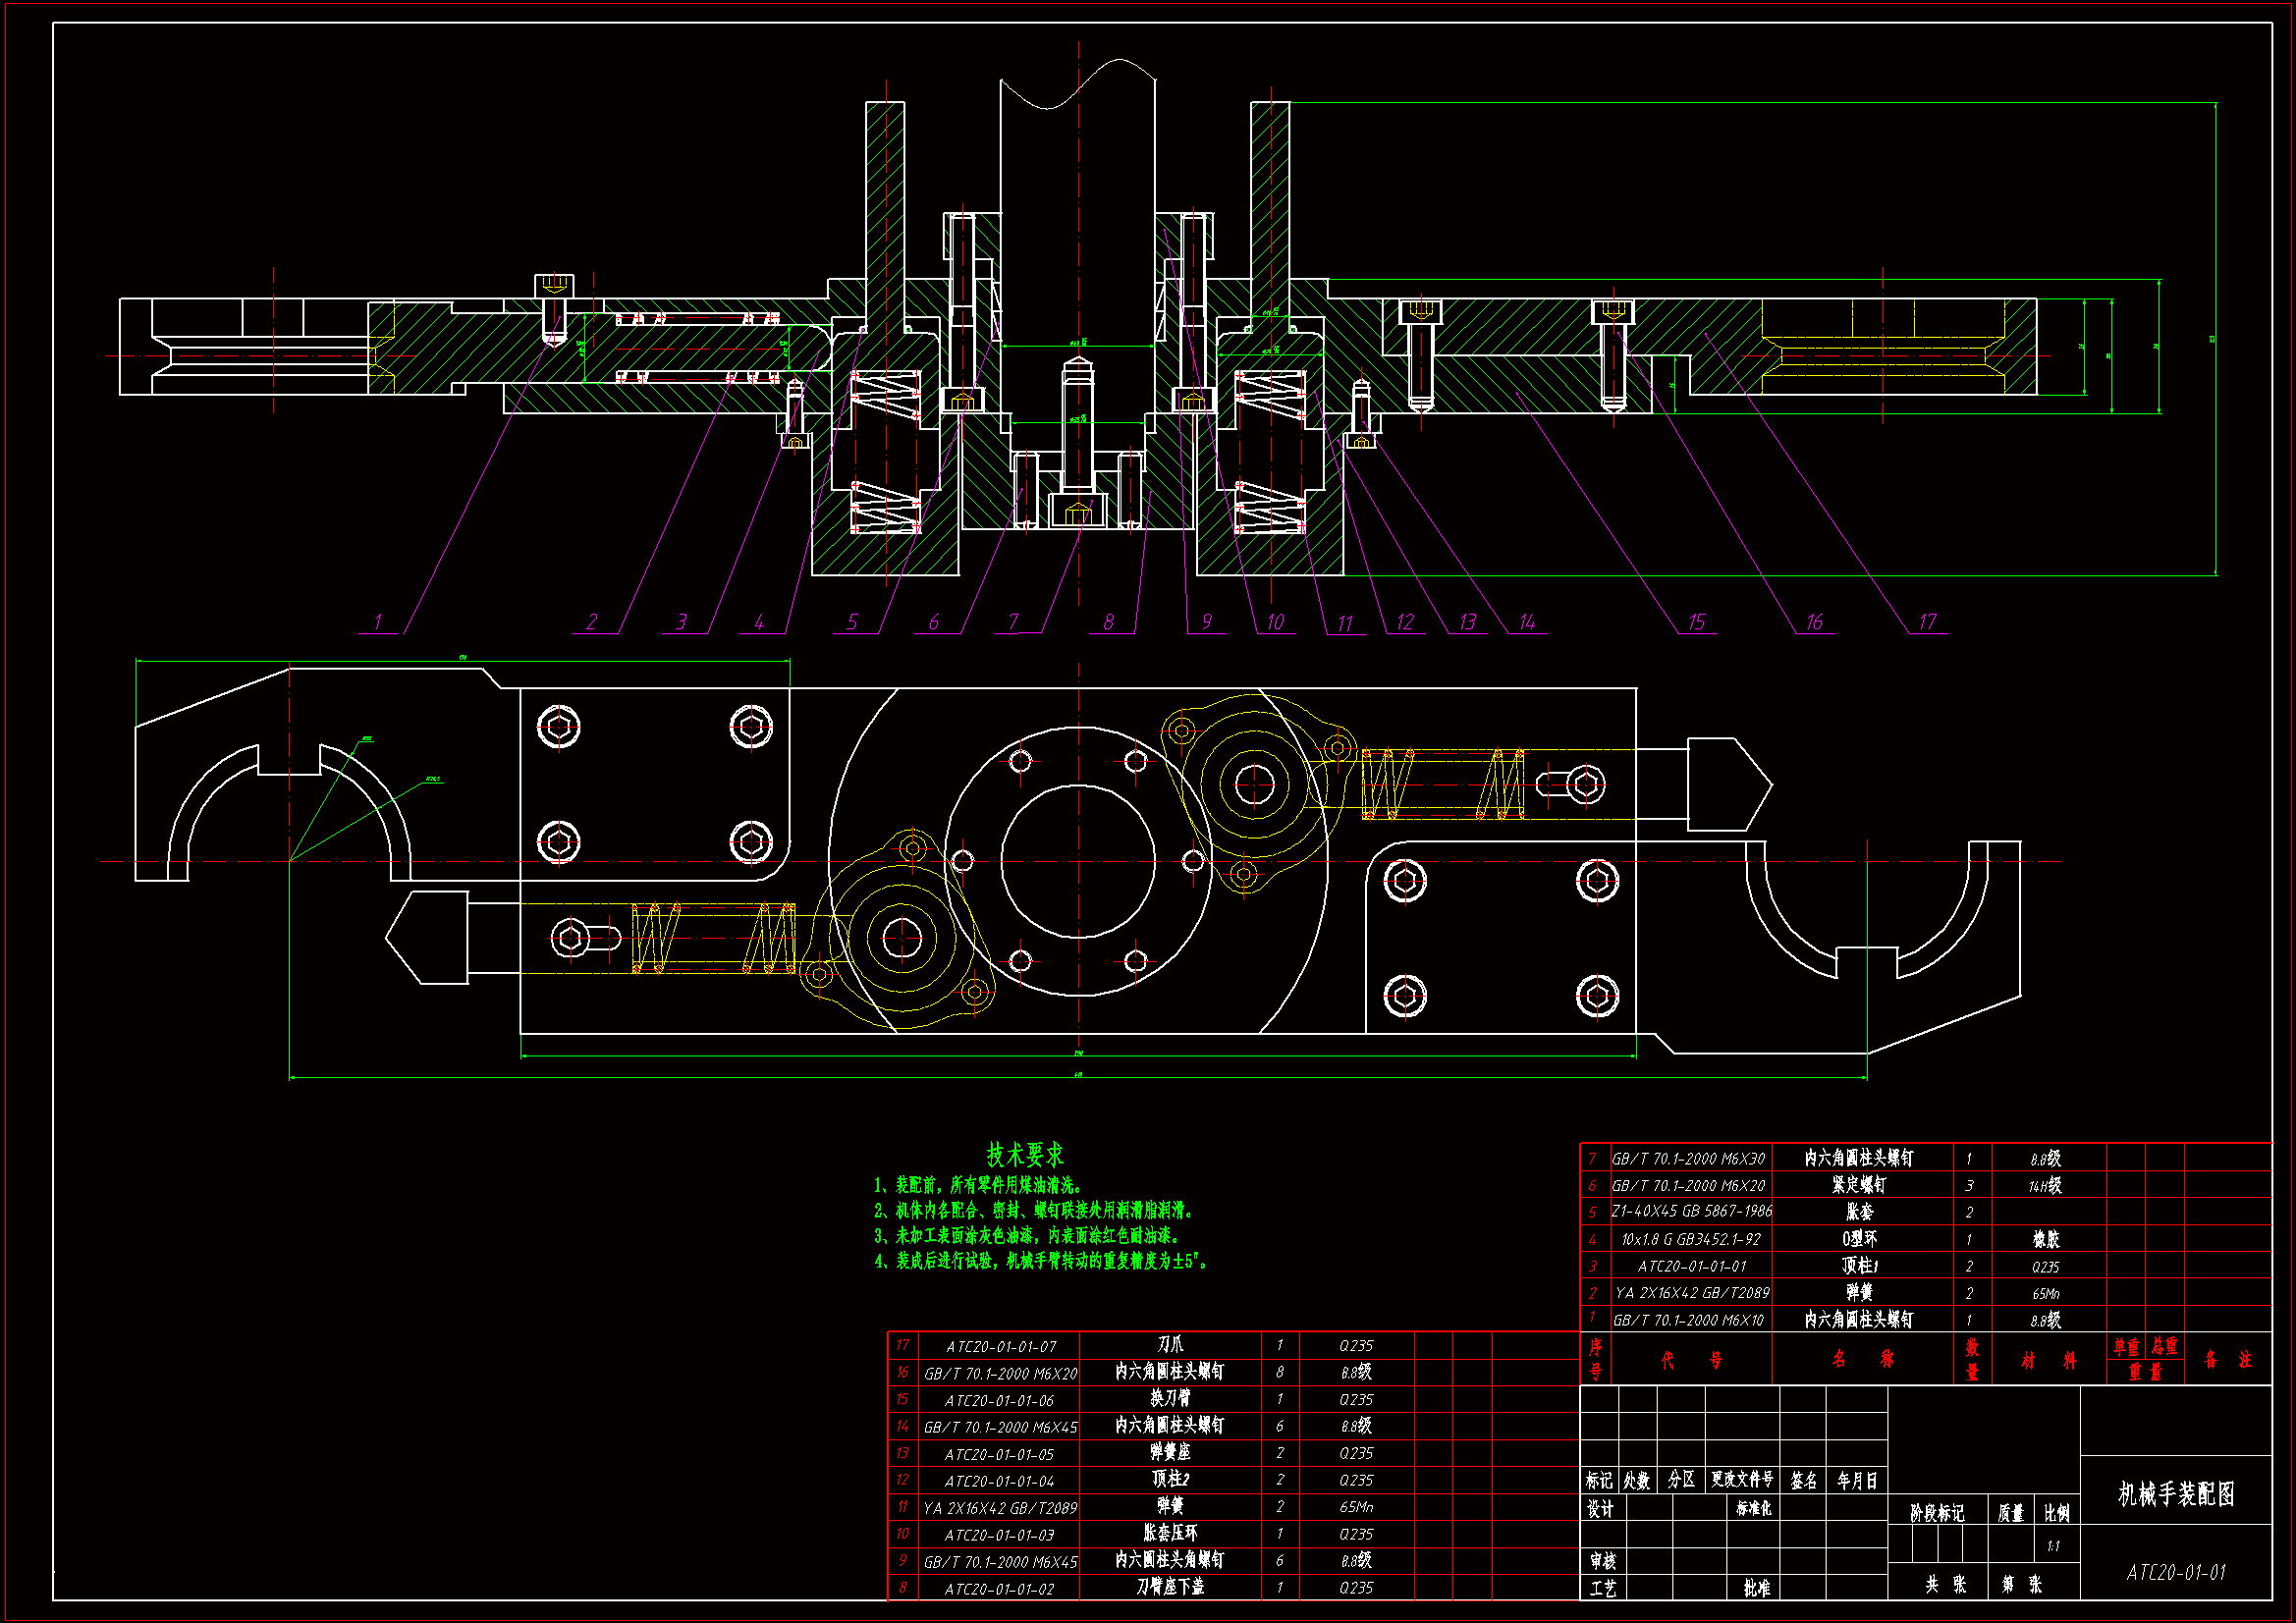Select the 橡胶 material cell
The image size is (2296, 1623).
click(2046, 1239)
